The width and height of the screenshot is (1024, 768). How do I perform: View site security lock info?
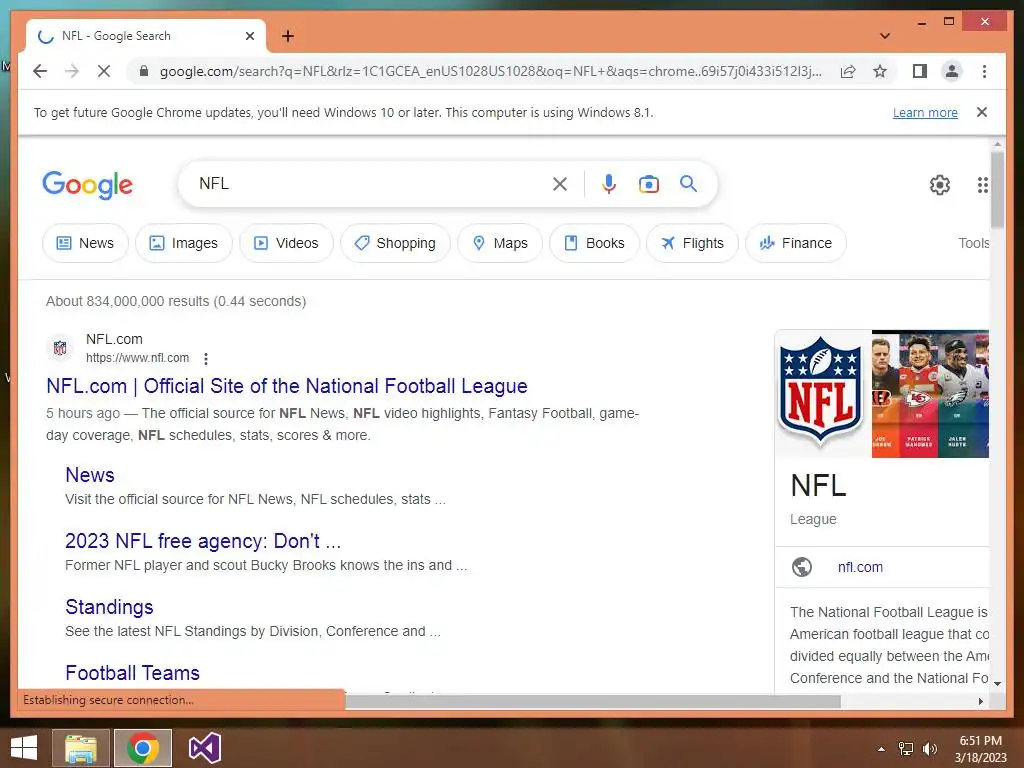coord(144,71)
